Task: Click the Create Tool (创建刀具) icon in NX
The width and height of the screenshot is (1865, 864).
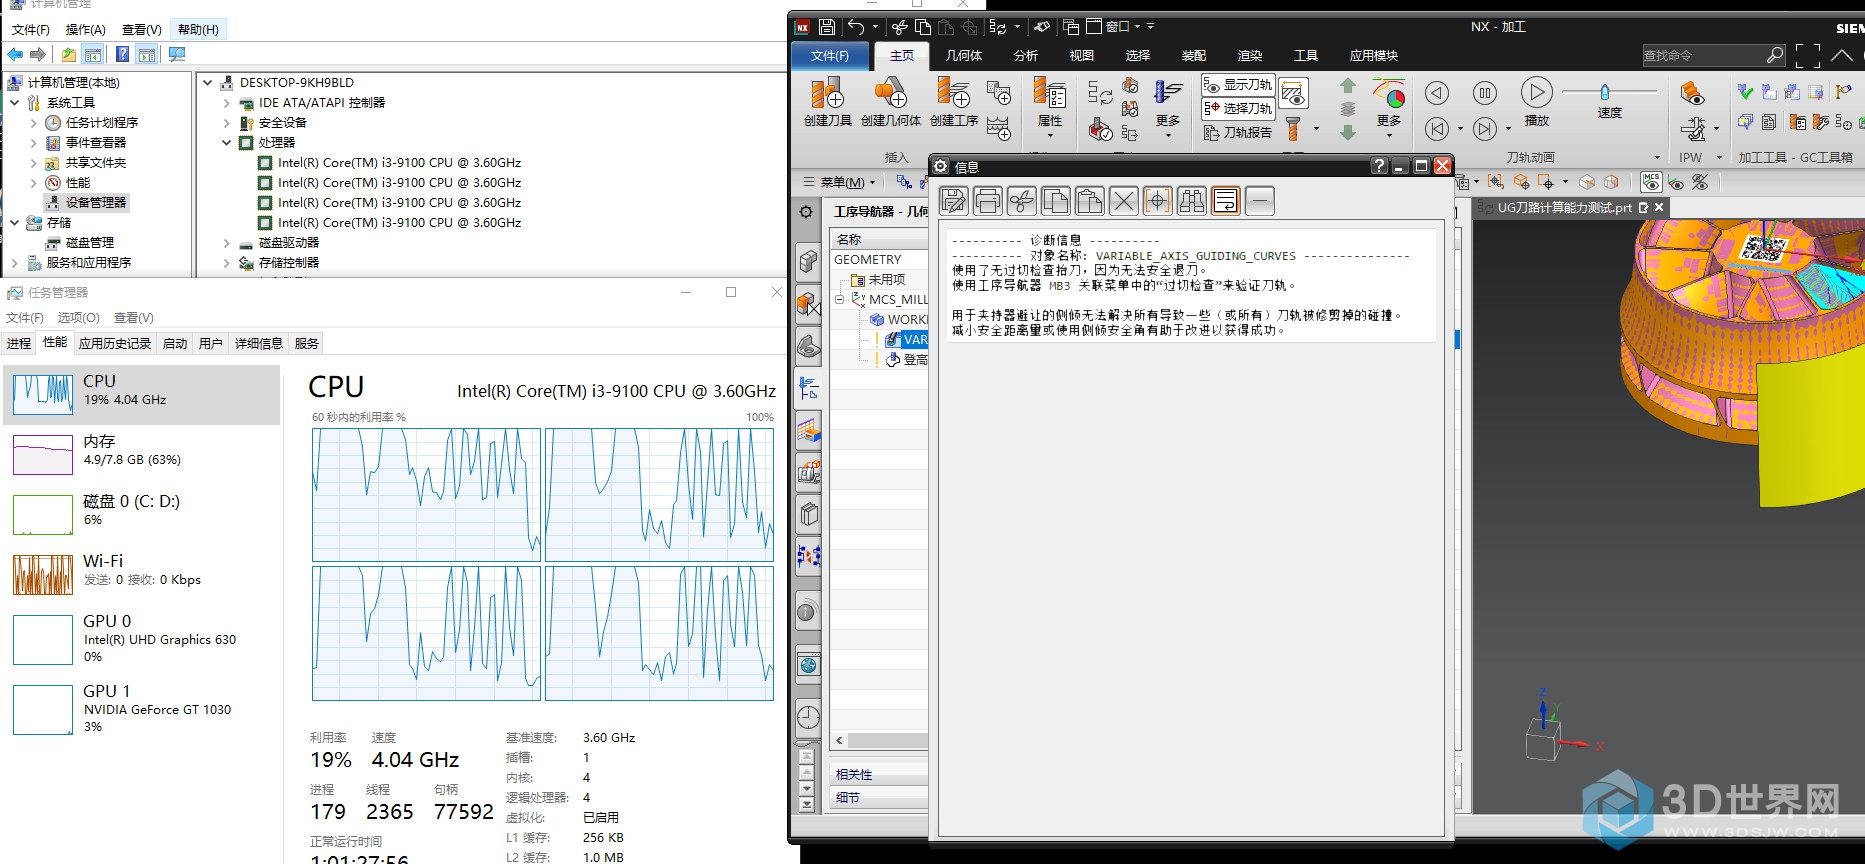Action: coord(827,95)
